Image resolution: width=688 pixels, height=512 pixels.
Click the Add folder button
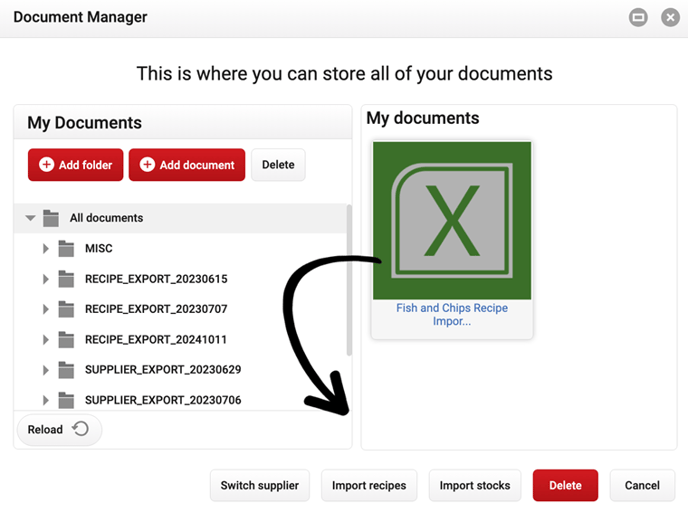(x=75, y=165)
